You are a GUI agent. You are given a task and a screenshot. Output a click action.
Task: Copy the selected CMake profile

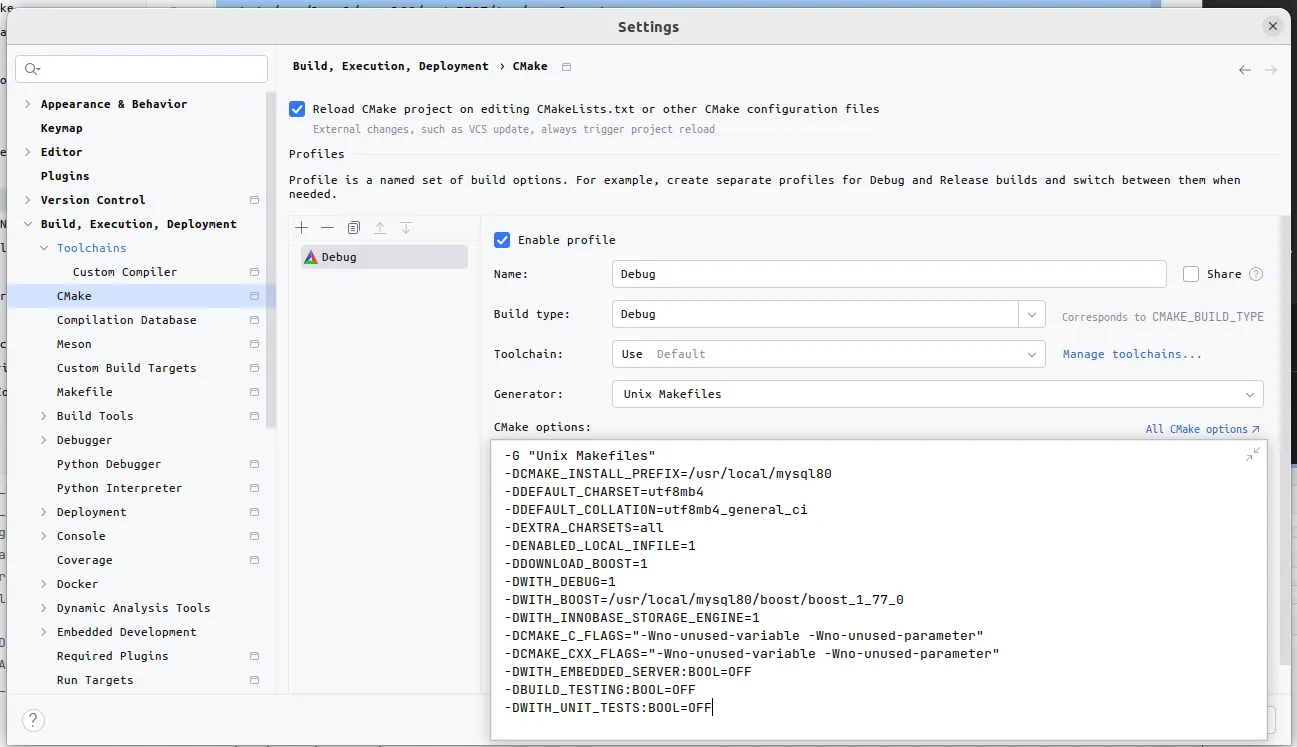(x=354, y=228)
